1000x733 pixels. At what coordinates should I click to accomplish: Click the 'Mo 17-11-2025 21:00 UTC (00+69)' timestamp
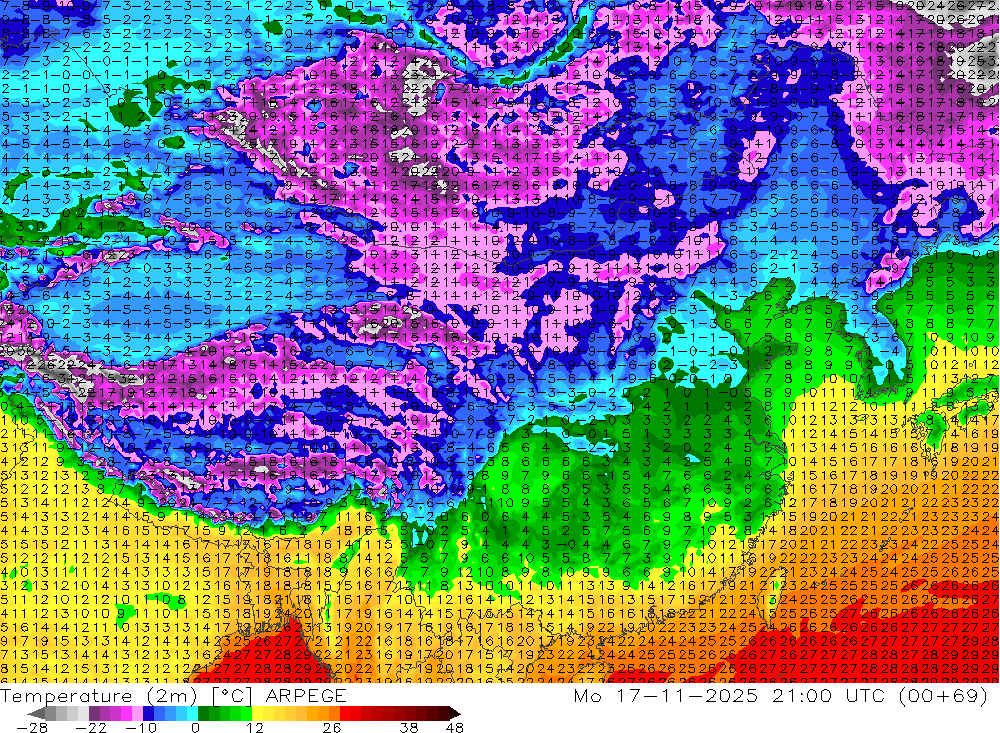781,695
